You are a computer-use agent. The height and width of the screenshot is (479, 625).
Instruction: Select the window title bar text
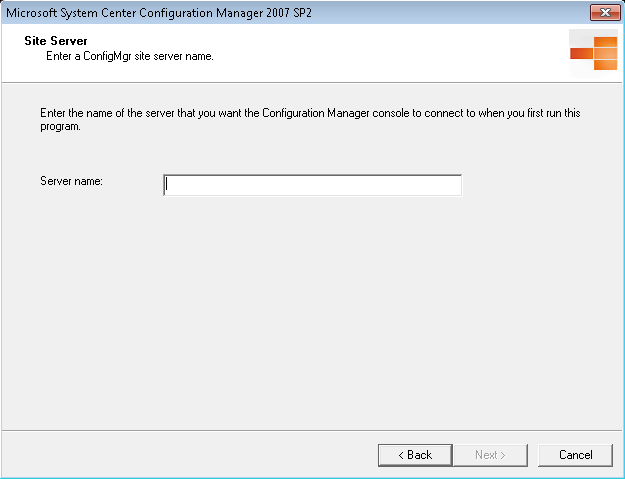pos(159,13)
